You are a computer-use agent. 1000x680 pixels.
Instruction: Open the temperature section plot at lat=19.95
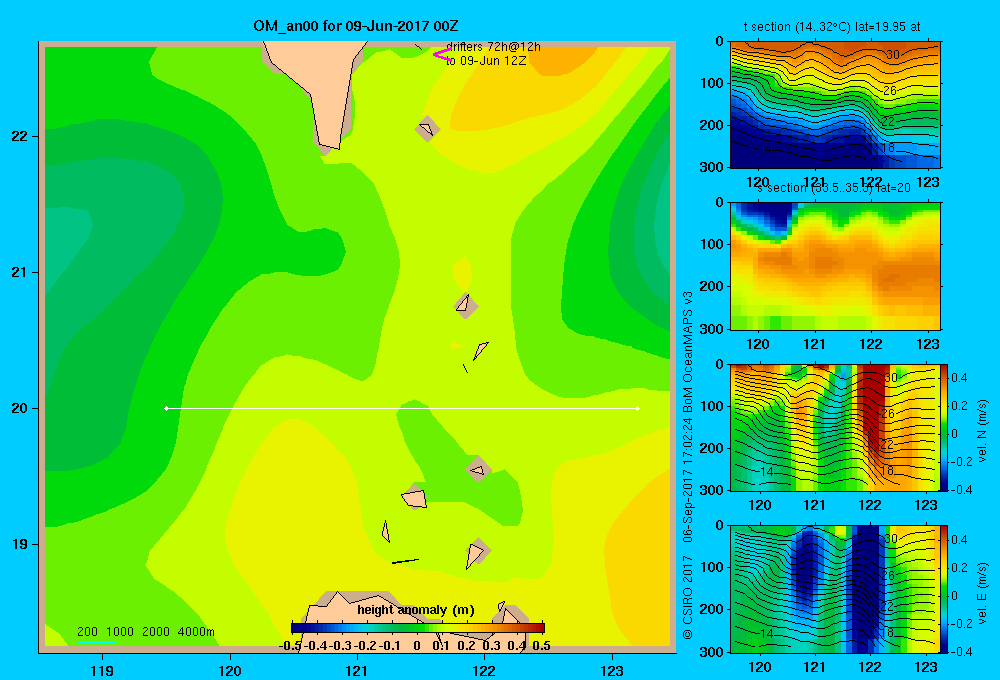point(835,105)
